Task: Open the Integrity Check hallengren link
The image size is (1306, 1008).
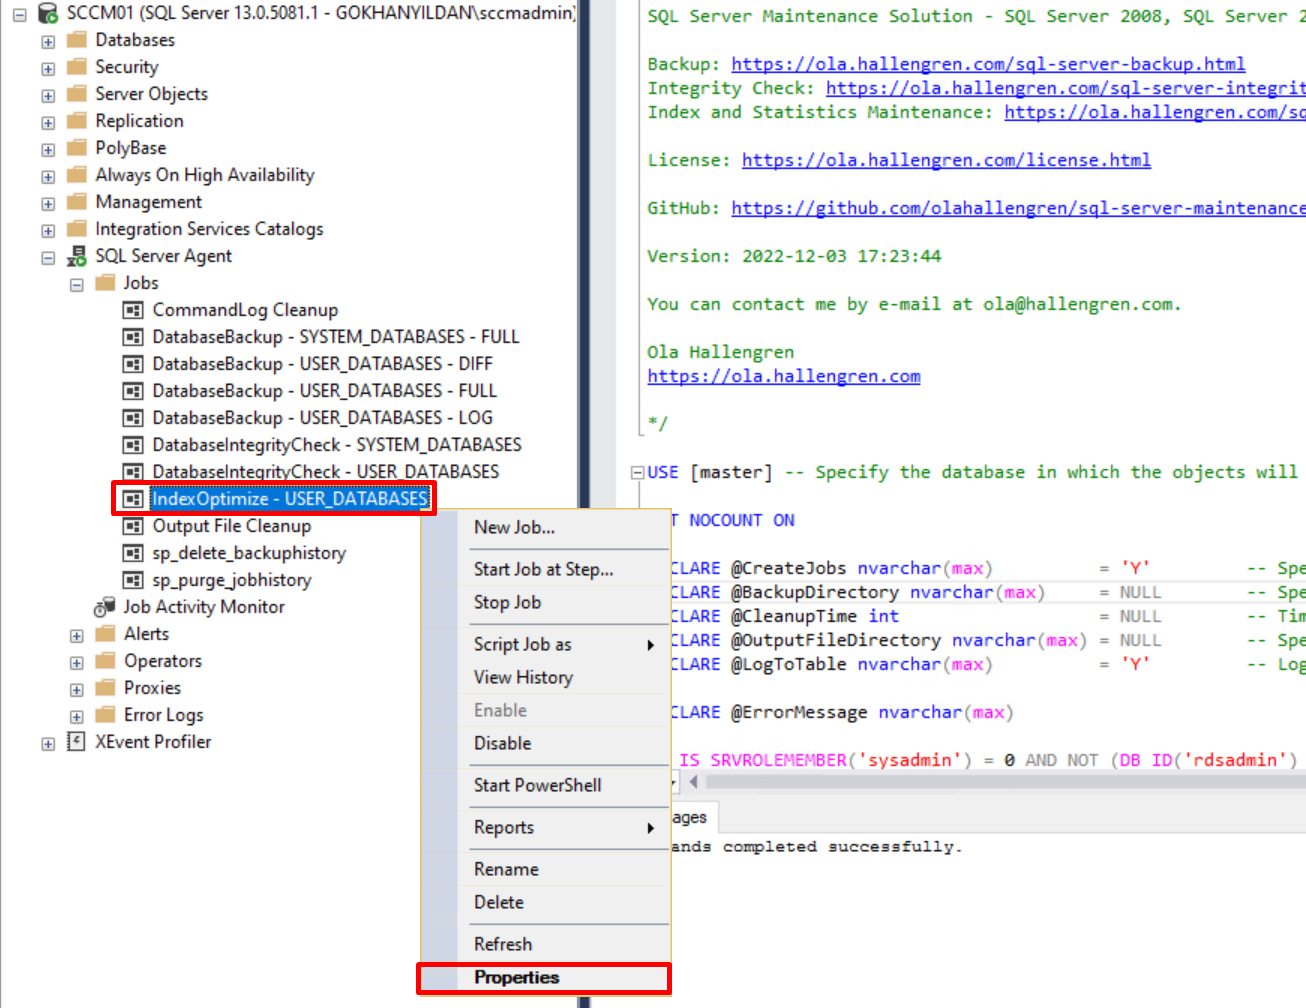Action: (x=1065, y=88)
